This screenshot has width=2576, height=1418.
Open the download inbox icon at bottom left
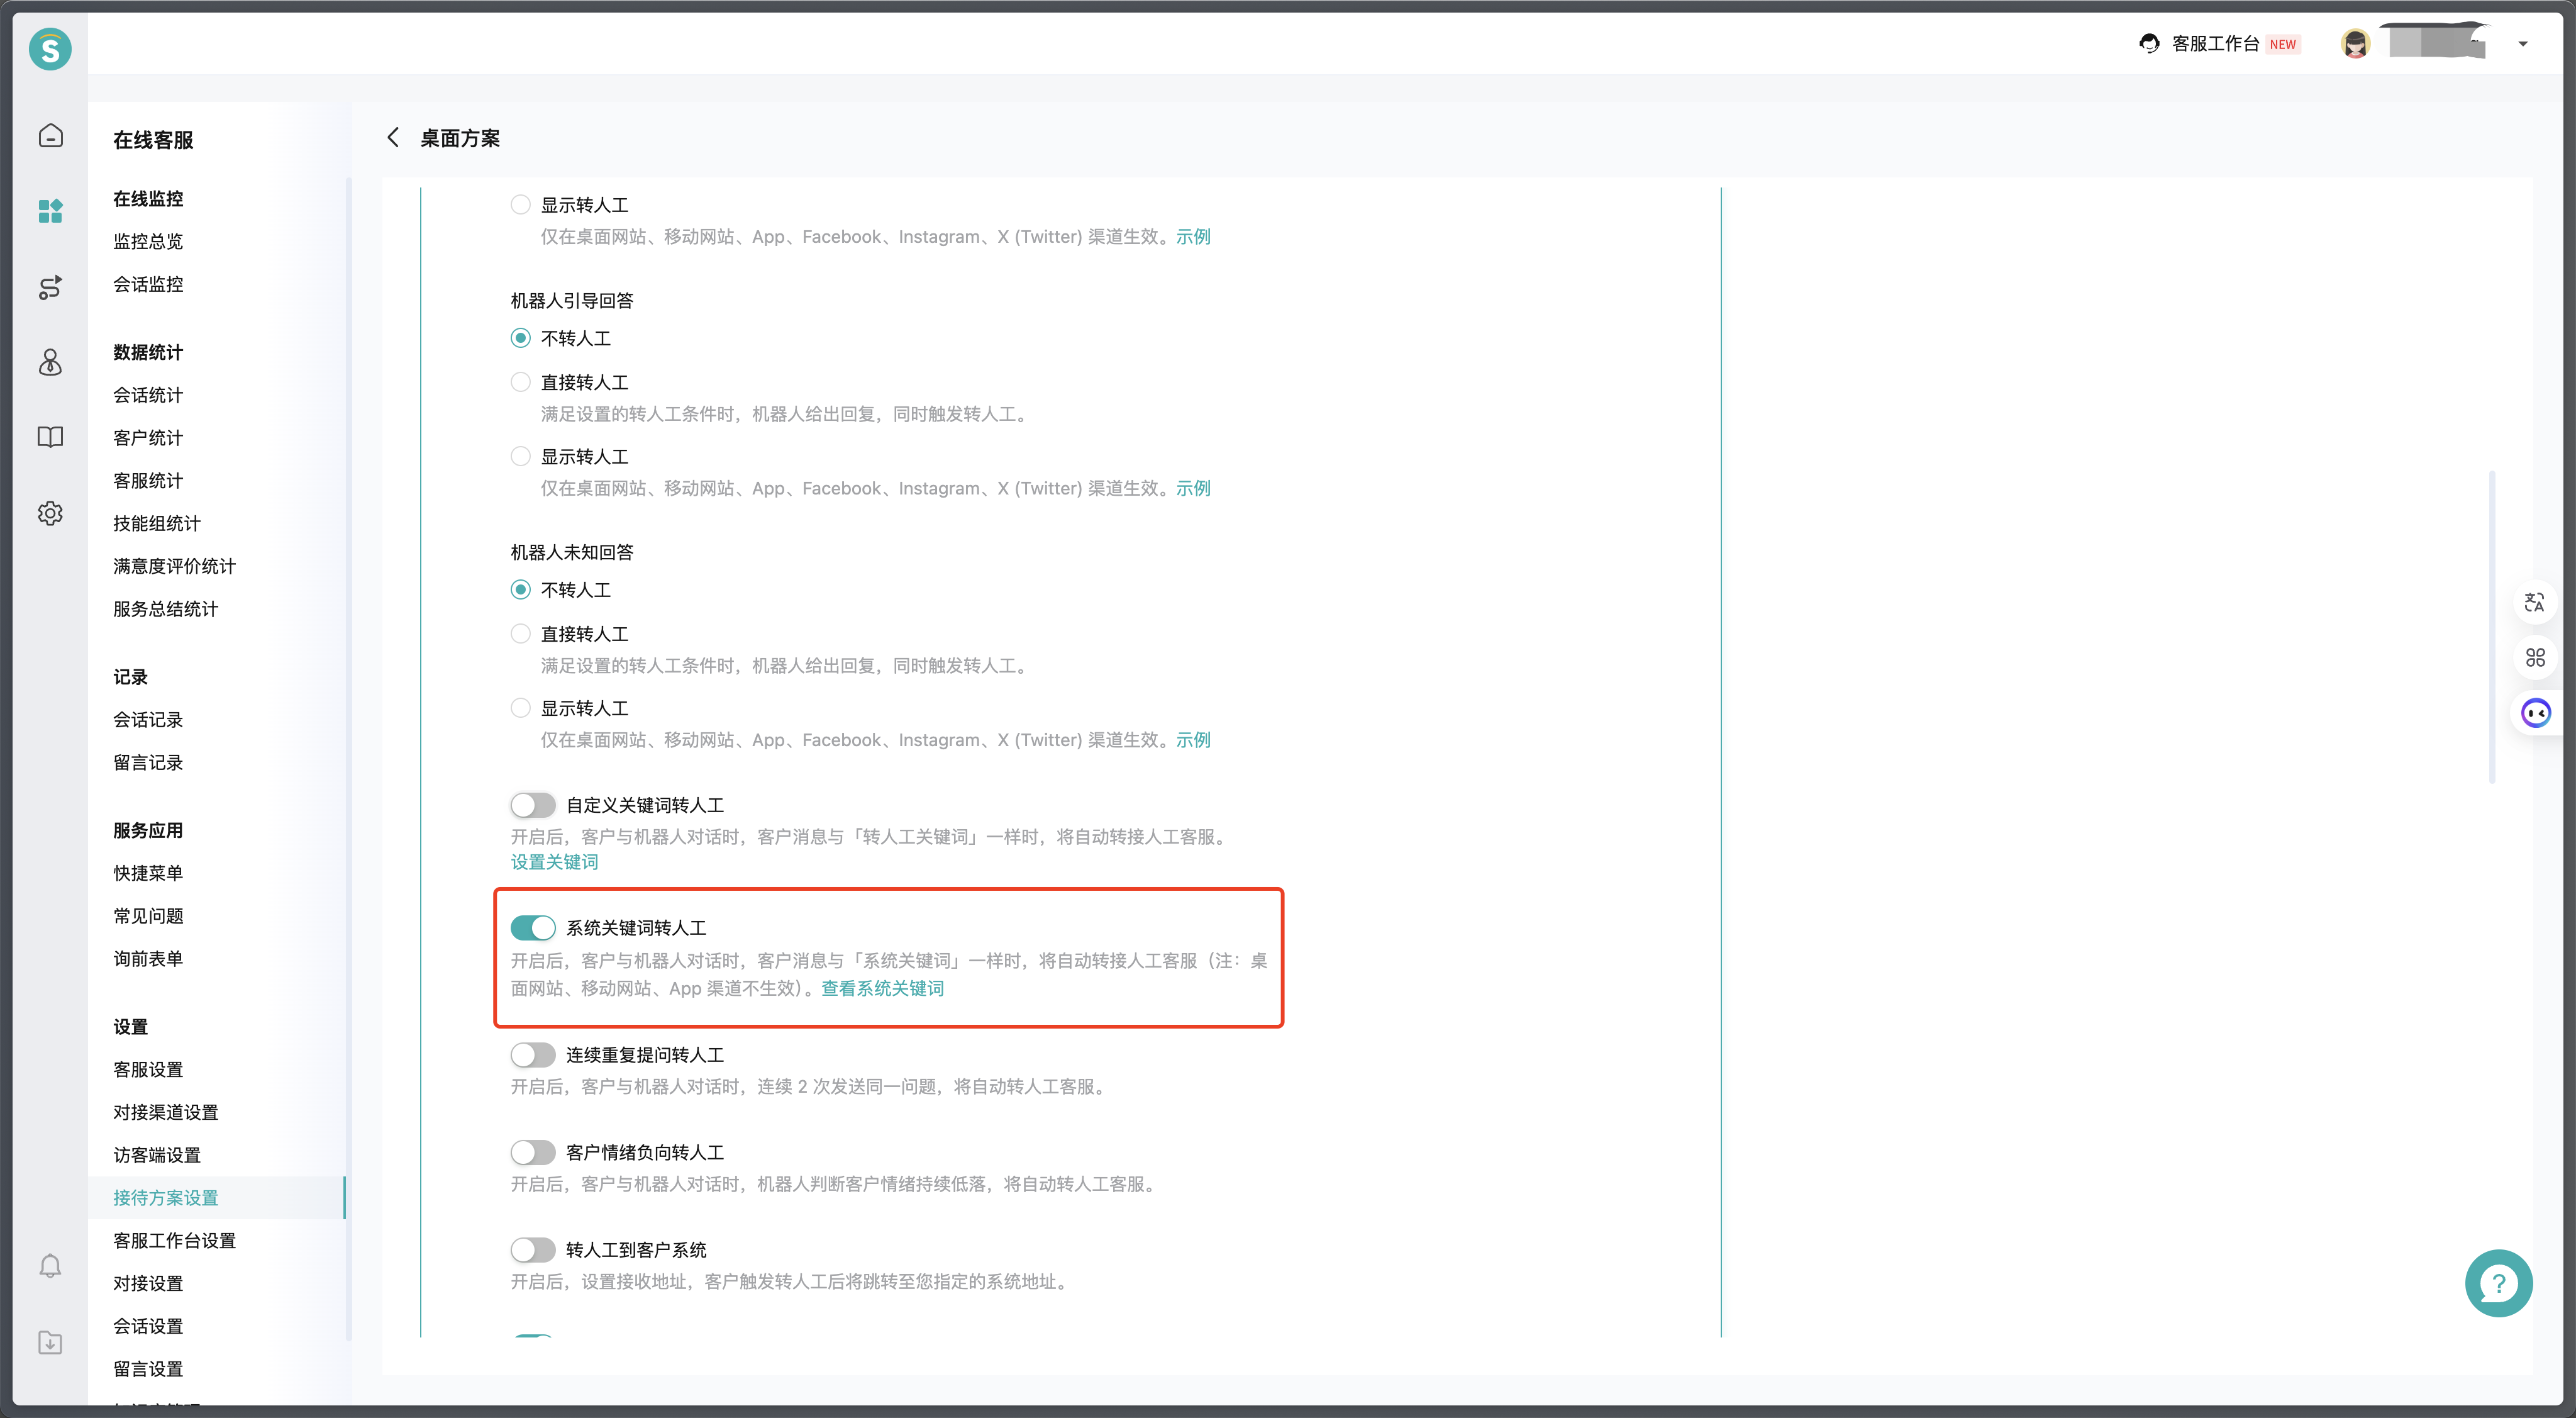50,1342
